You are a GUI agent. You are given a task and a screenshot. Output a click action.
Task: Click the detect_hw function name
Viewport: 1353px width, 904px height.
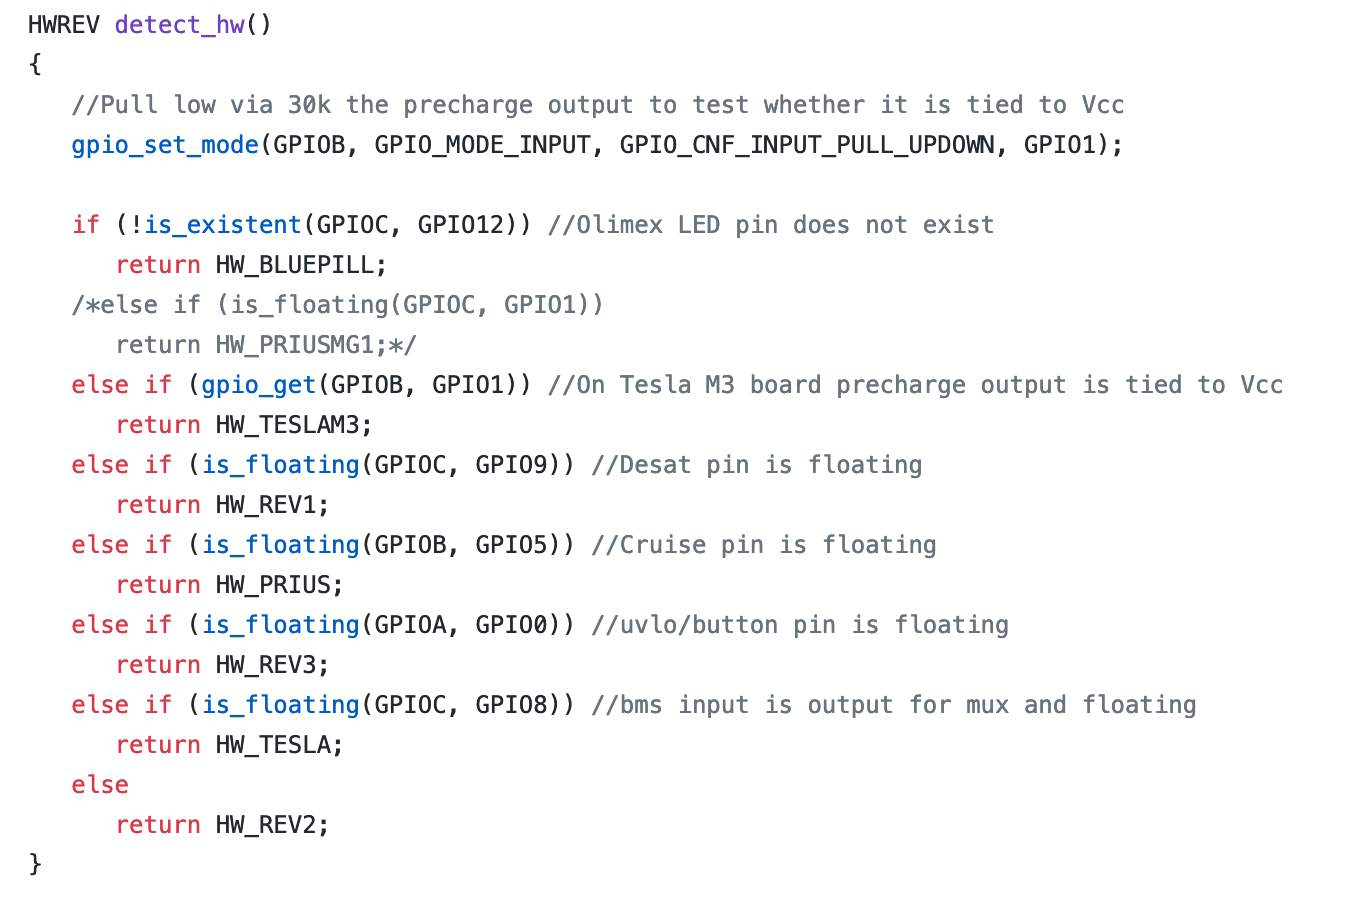coord(179,25)
